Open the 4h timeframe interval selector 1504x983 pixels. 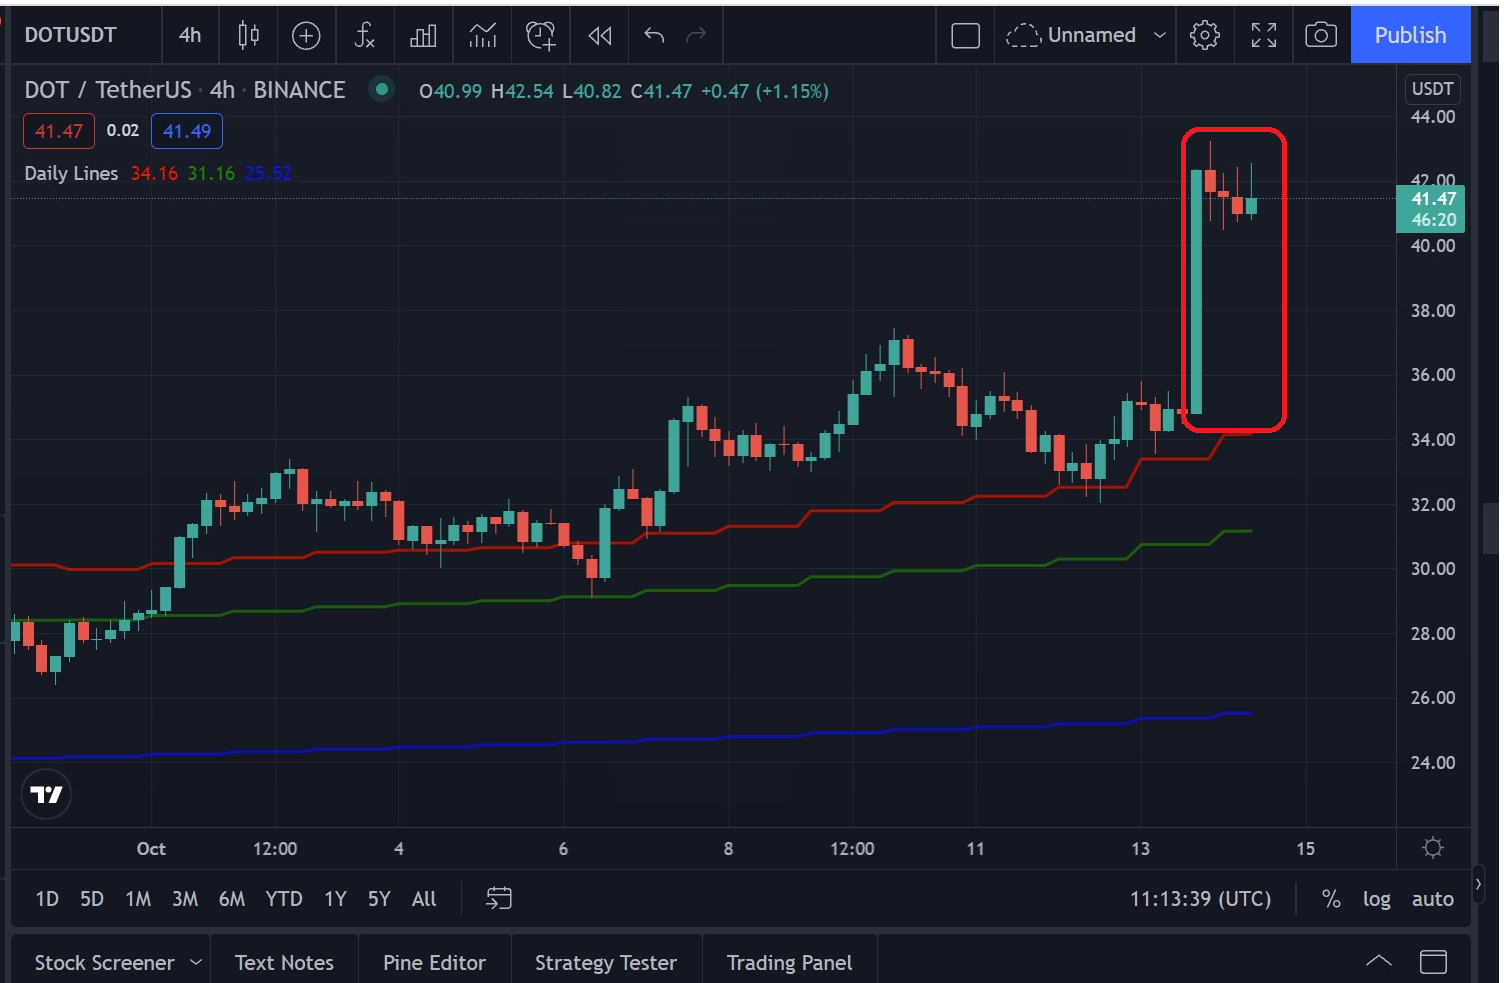[x=190, y=36]
